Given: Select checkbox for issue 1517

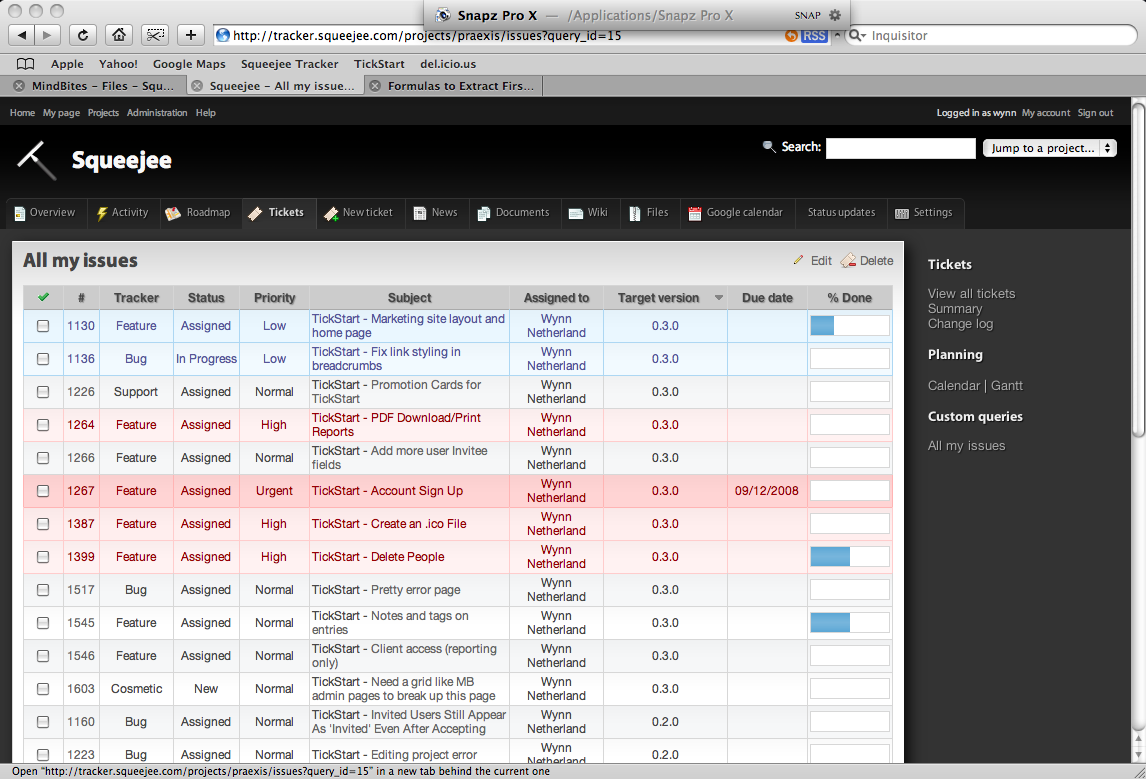Looking at the screenshot, I should [x=43, y=590].
